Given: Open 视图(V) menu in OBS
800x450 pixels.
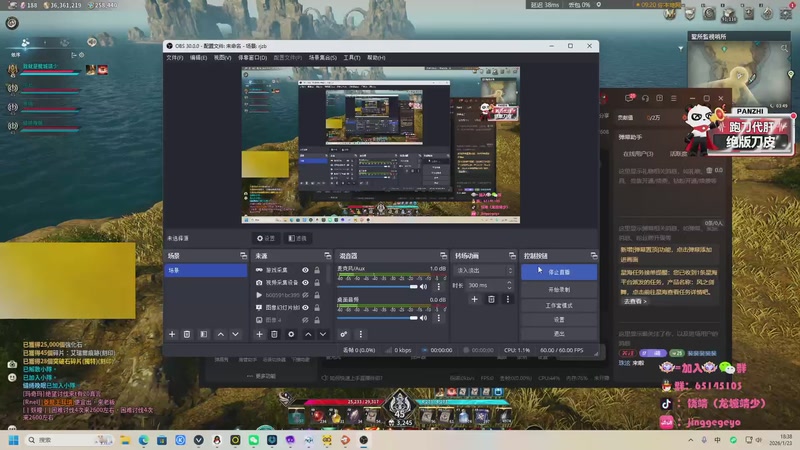Looking at the screenshot, I should point(222,58).
